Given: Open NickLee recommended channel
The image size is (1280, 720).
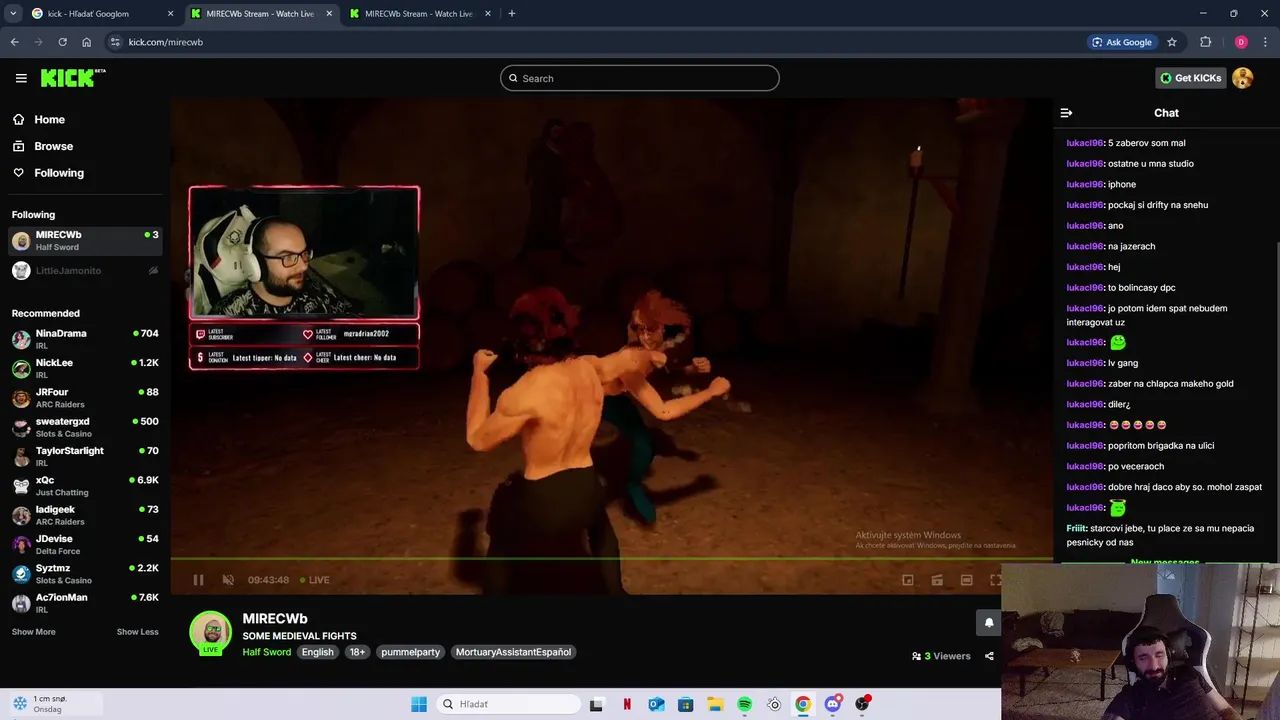Looking at the screenshot, I should pos(85,368).
